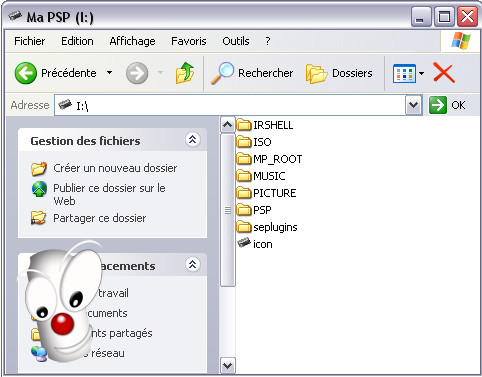This screenshot has height=377, width=482.
Task: Select the seplugins folder
Action: click(267, 227)
